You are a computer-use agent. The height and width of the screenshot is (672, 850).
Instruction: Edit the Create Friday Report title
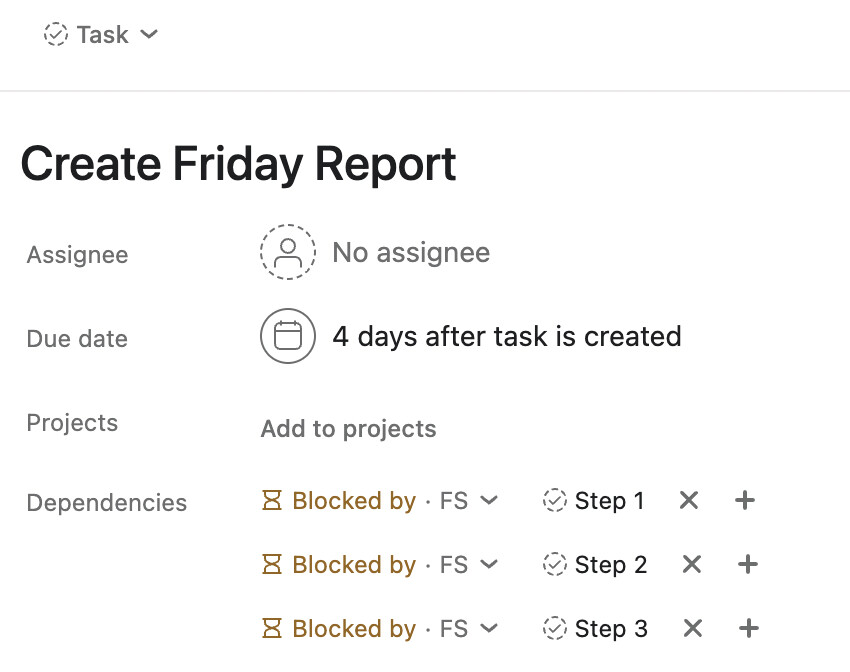tap(238, 164)
